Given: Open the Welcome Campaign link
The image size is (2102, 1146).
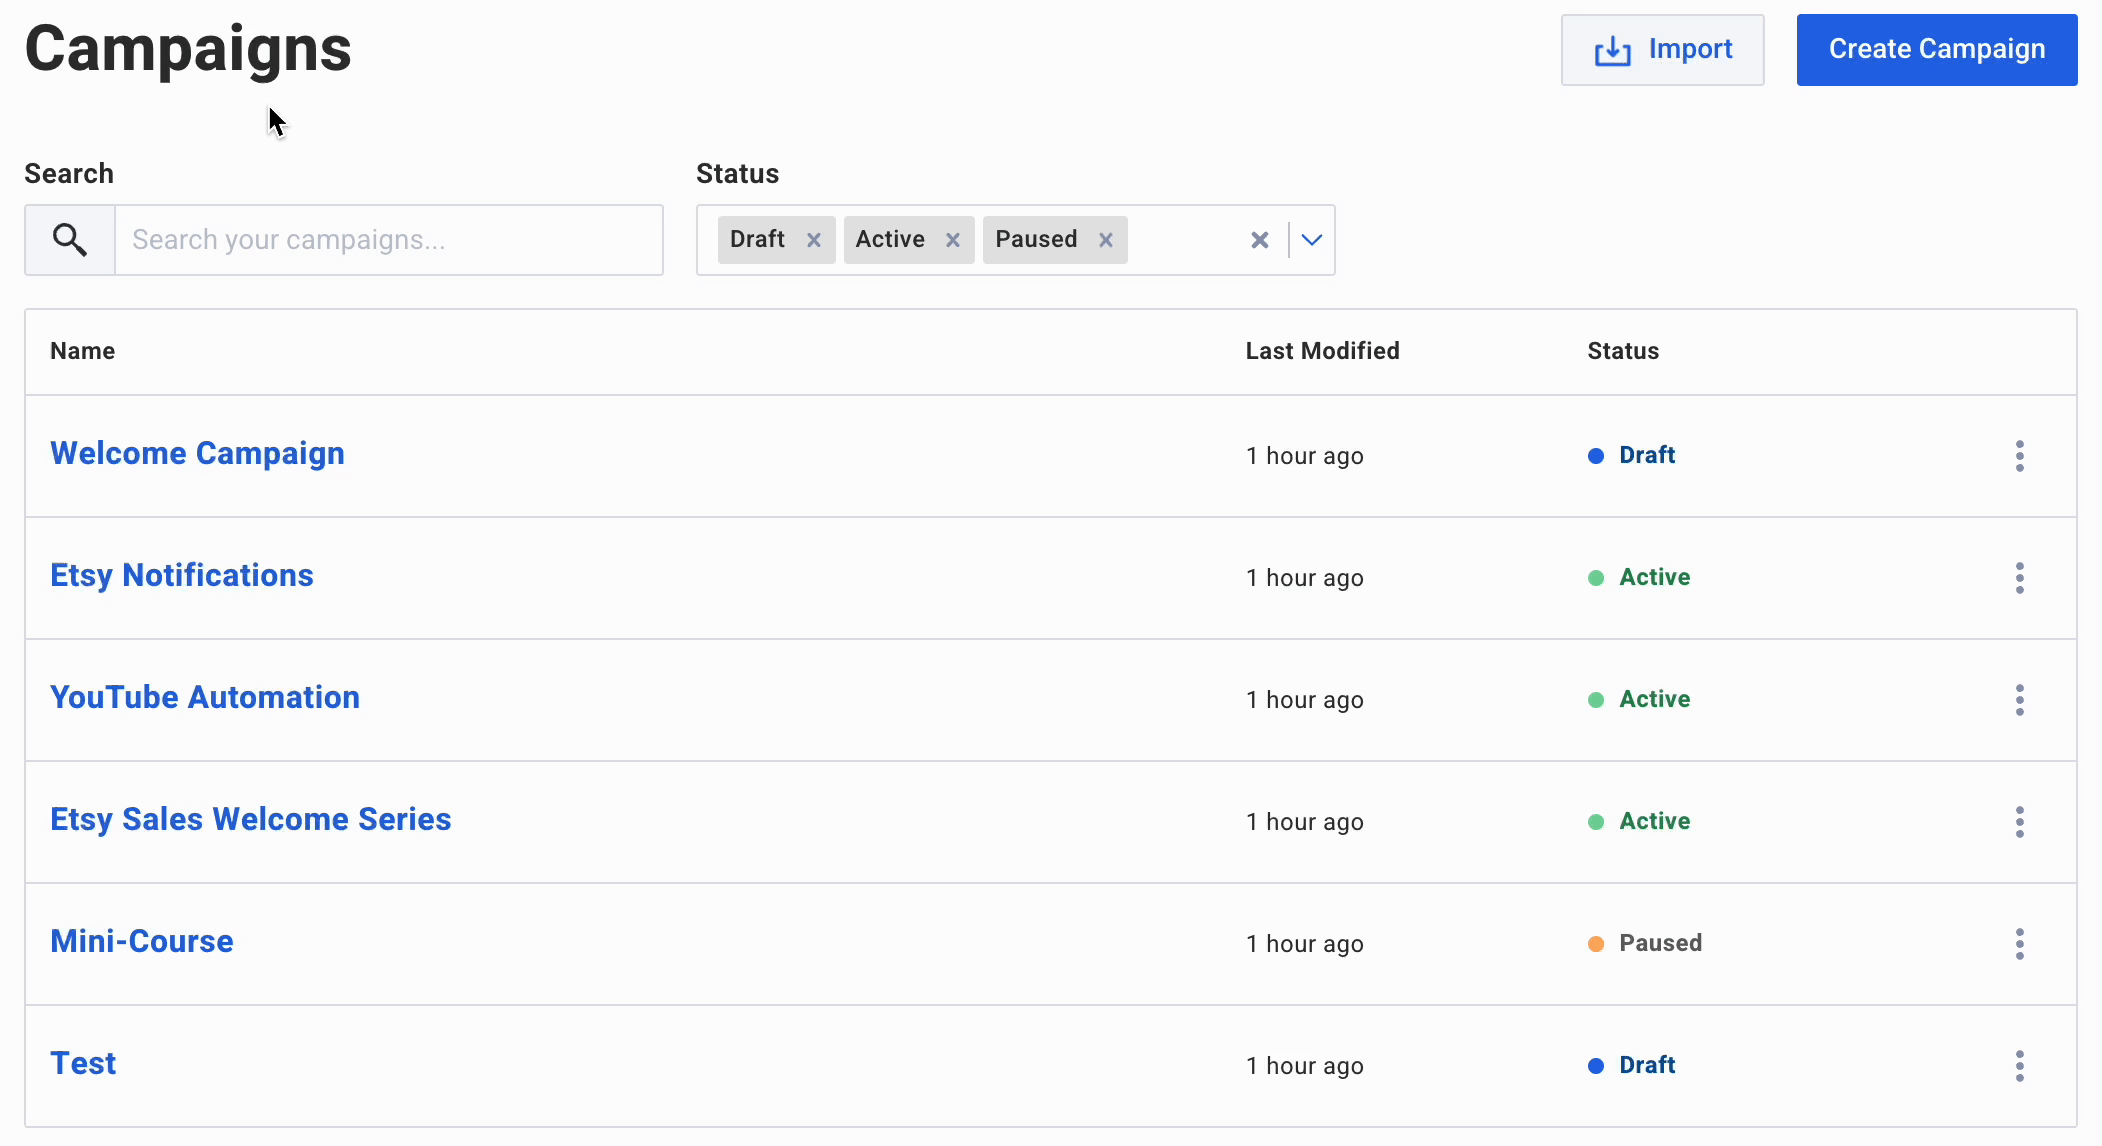Looking at the screenshot, I should (x=199, y=453).
